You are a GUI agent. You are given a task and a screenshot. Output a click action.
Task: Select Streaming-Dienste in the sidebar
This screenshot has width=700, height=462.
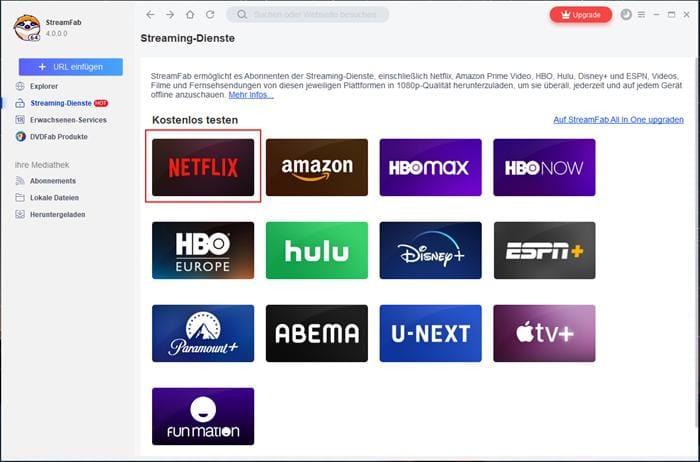(x=61, y=103)
